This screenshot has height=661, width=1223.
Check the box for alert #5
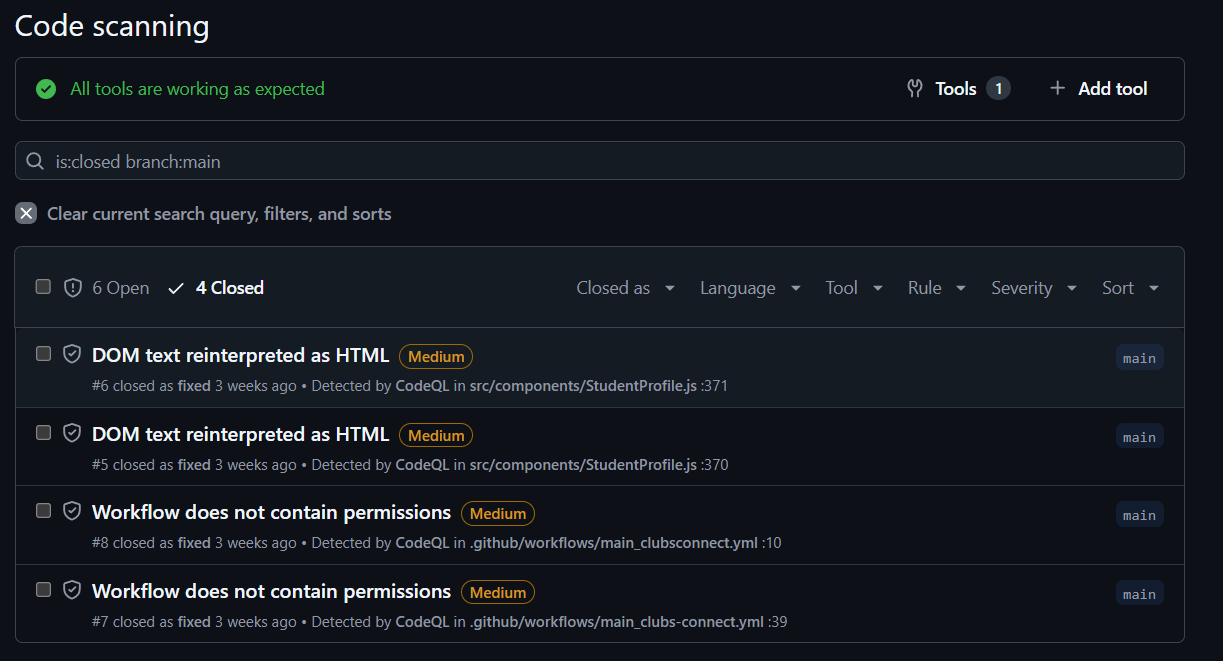43,432
